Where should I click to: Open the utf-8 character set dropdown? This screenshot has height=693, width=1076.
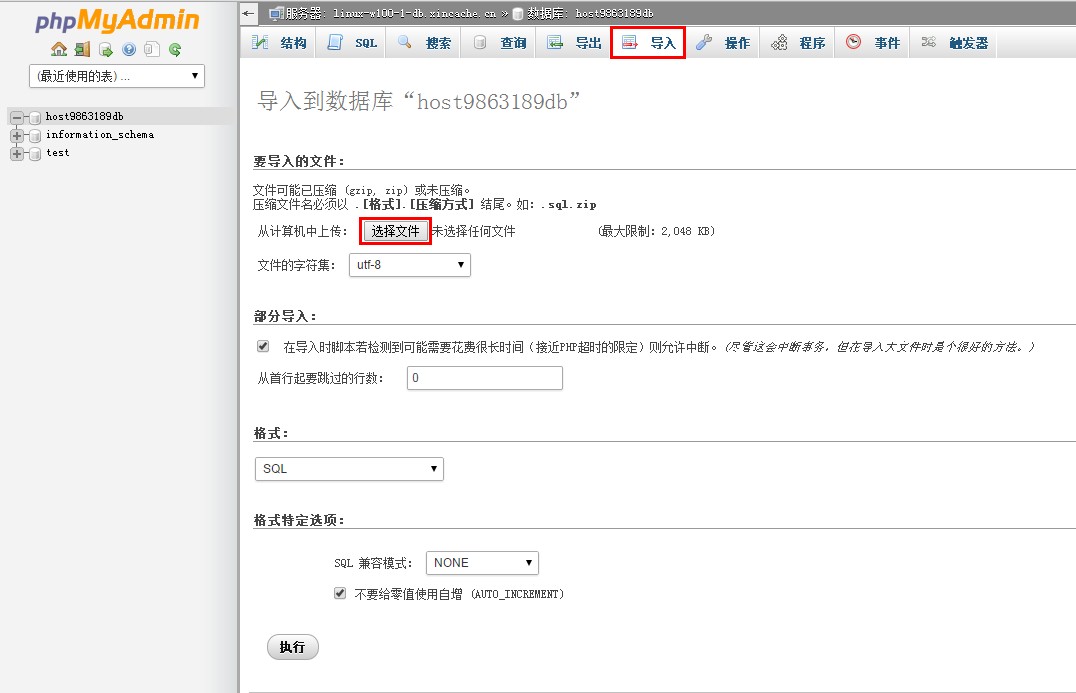pyautogui.click(x=410, y=265)
